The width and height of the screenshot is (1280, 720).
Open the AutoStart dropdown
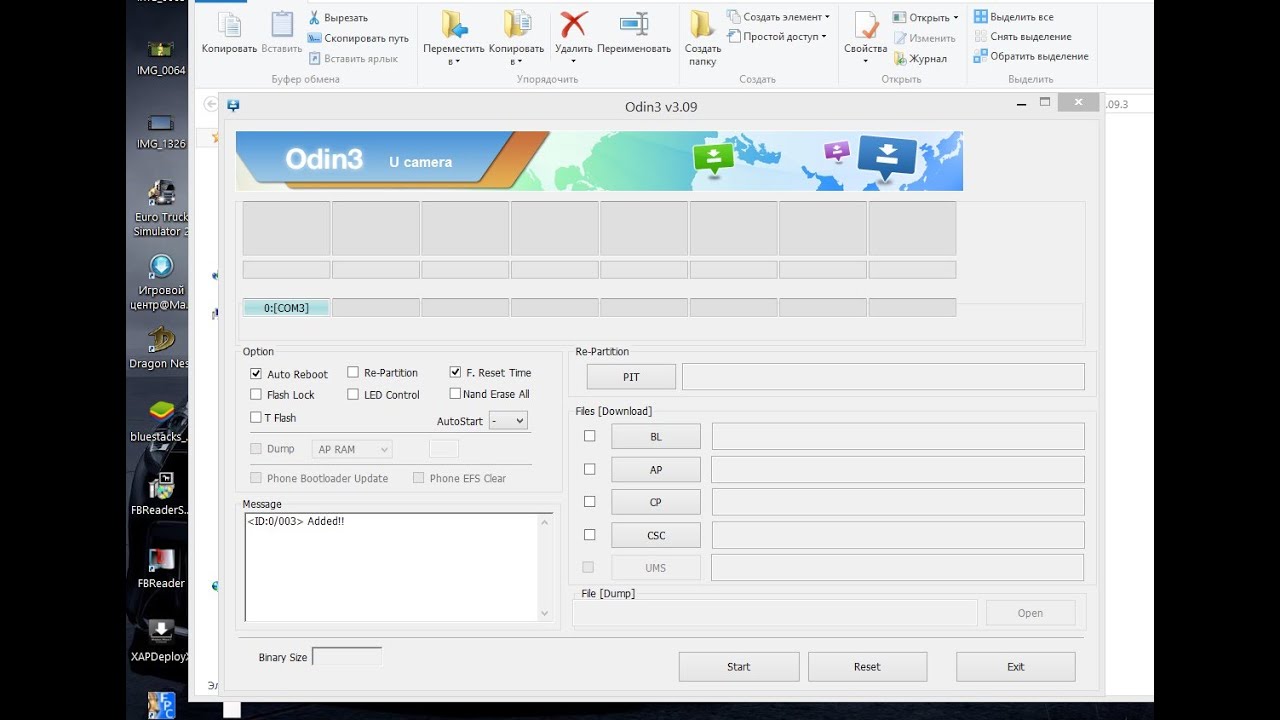coord(508,421)
